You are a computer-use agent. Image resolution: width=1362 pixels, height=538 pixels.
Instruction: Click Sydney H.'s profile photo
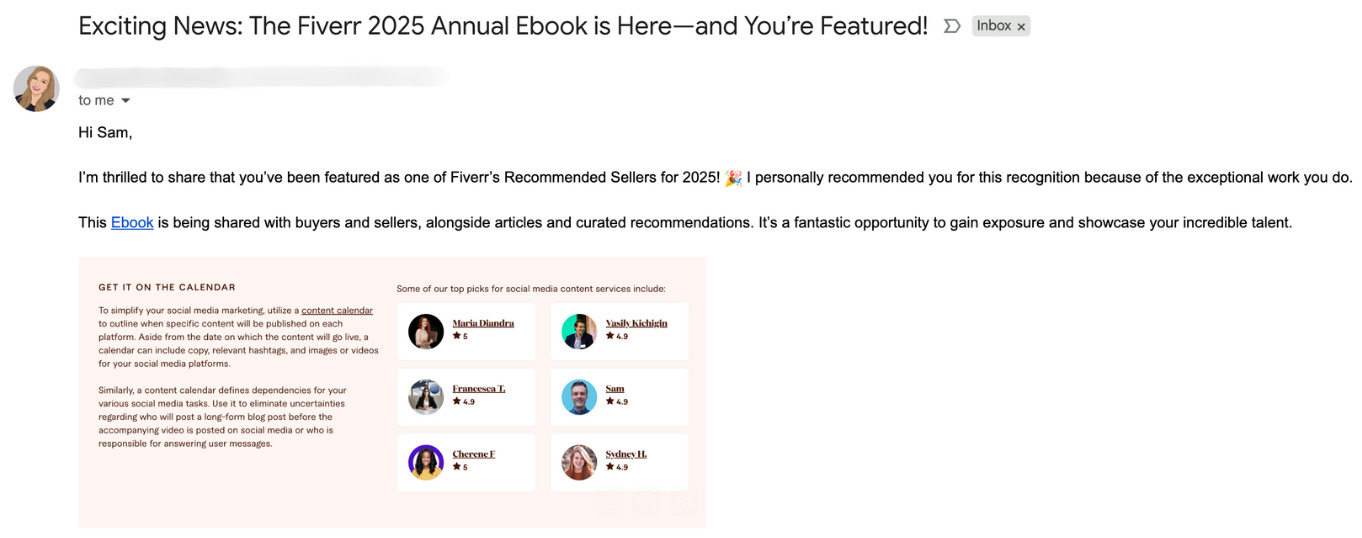[x=579, y=462]
